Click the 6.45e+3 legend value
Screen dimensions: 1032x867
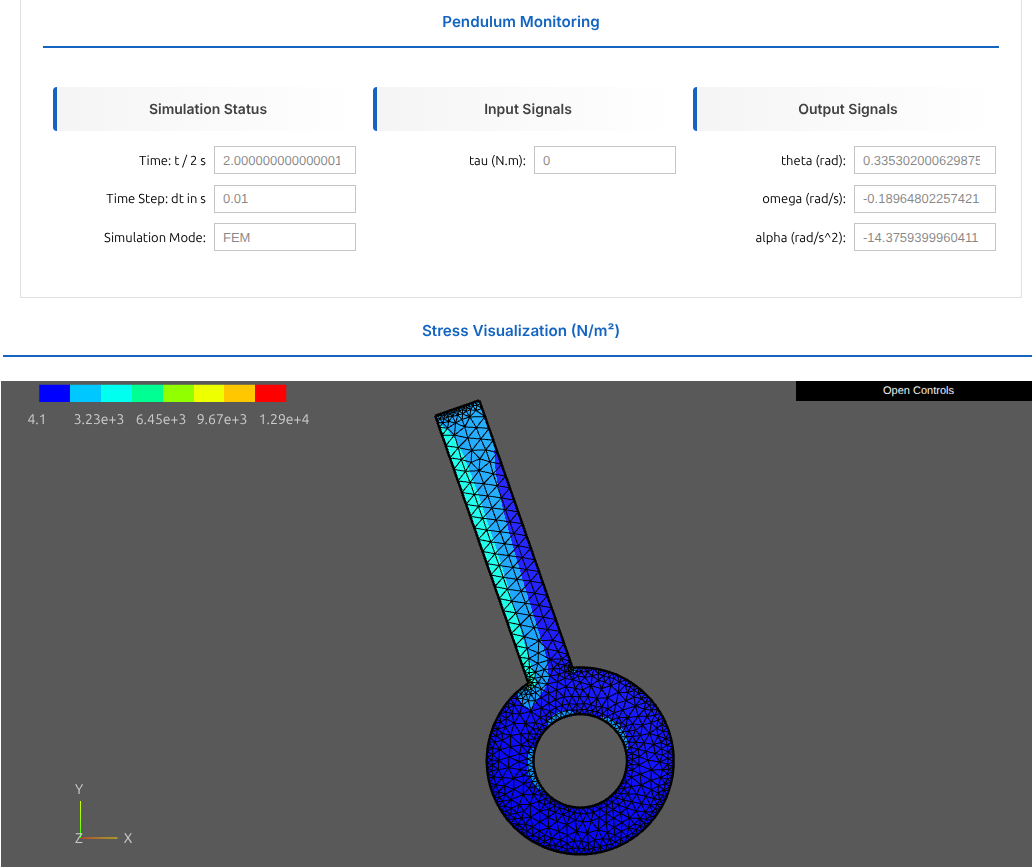(x=161, y=419)
